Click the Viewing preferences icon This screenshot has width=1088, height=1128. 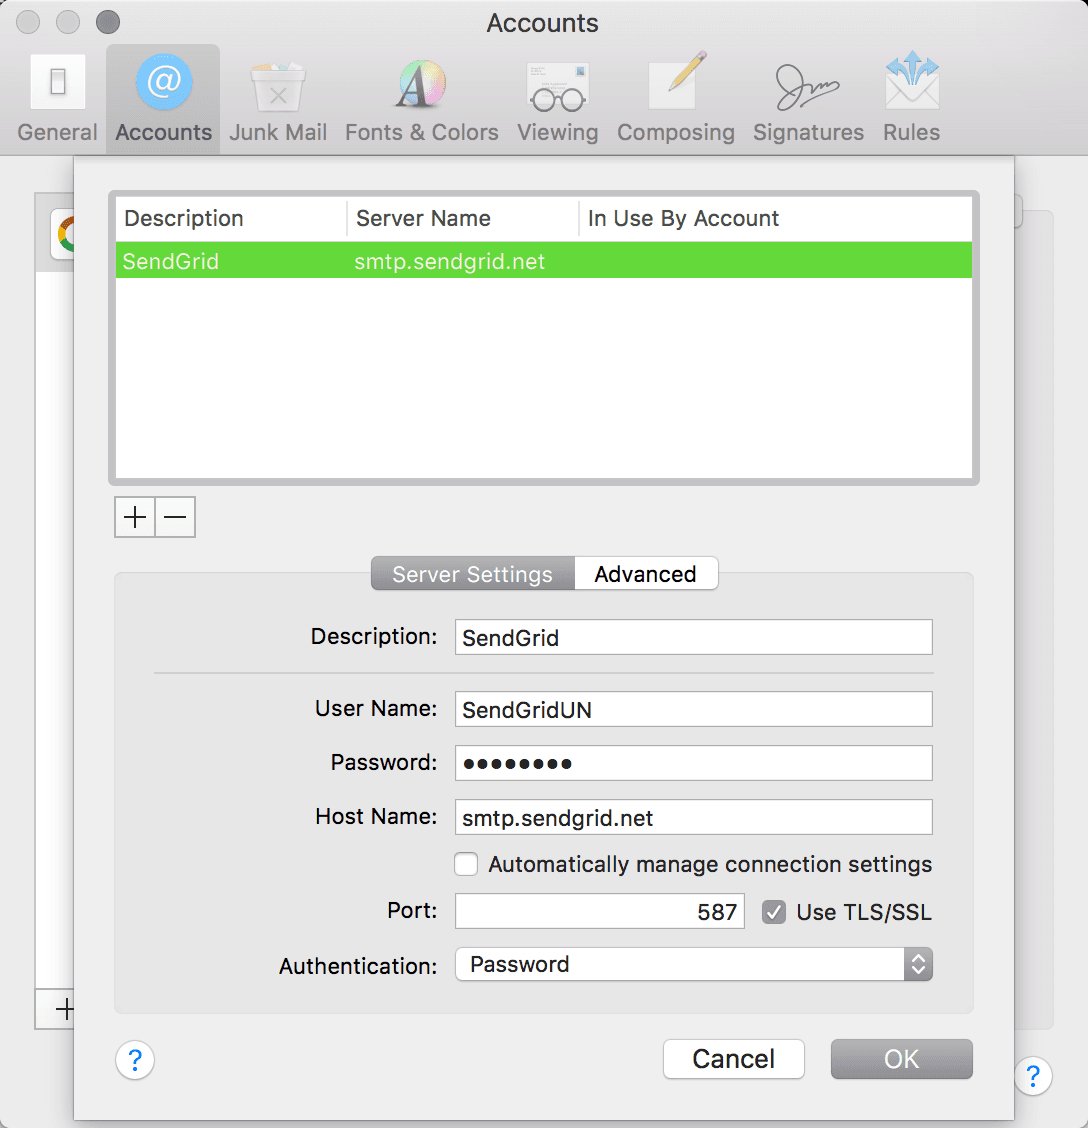click(556, 95)
